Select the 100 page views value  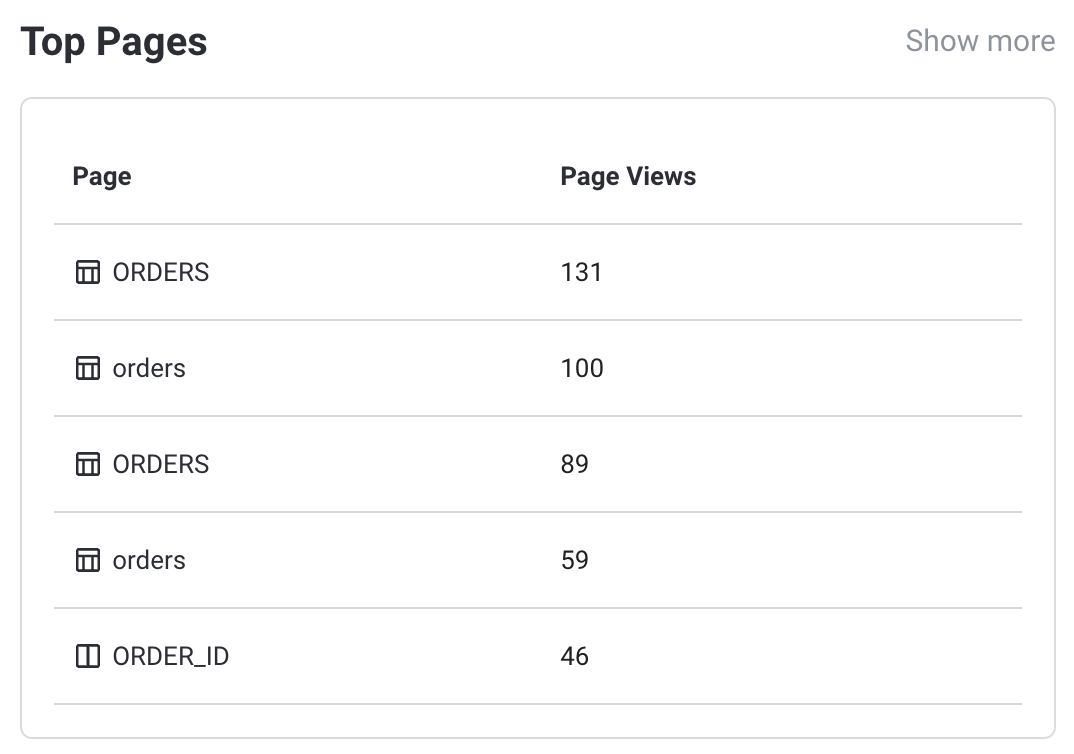pyautogui.click(x=582, y=368)
